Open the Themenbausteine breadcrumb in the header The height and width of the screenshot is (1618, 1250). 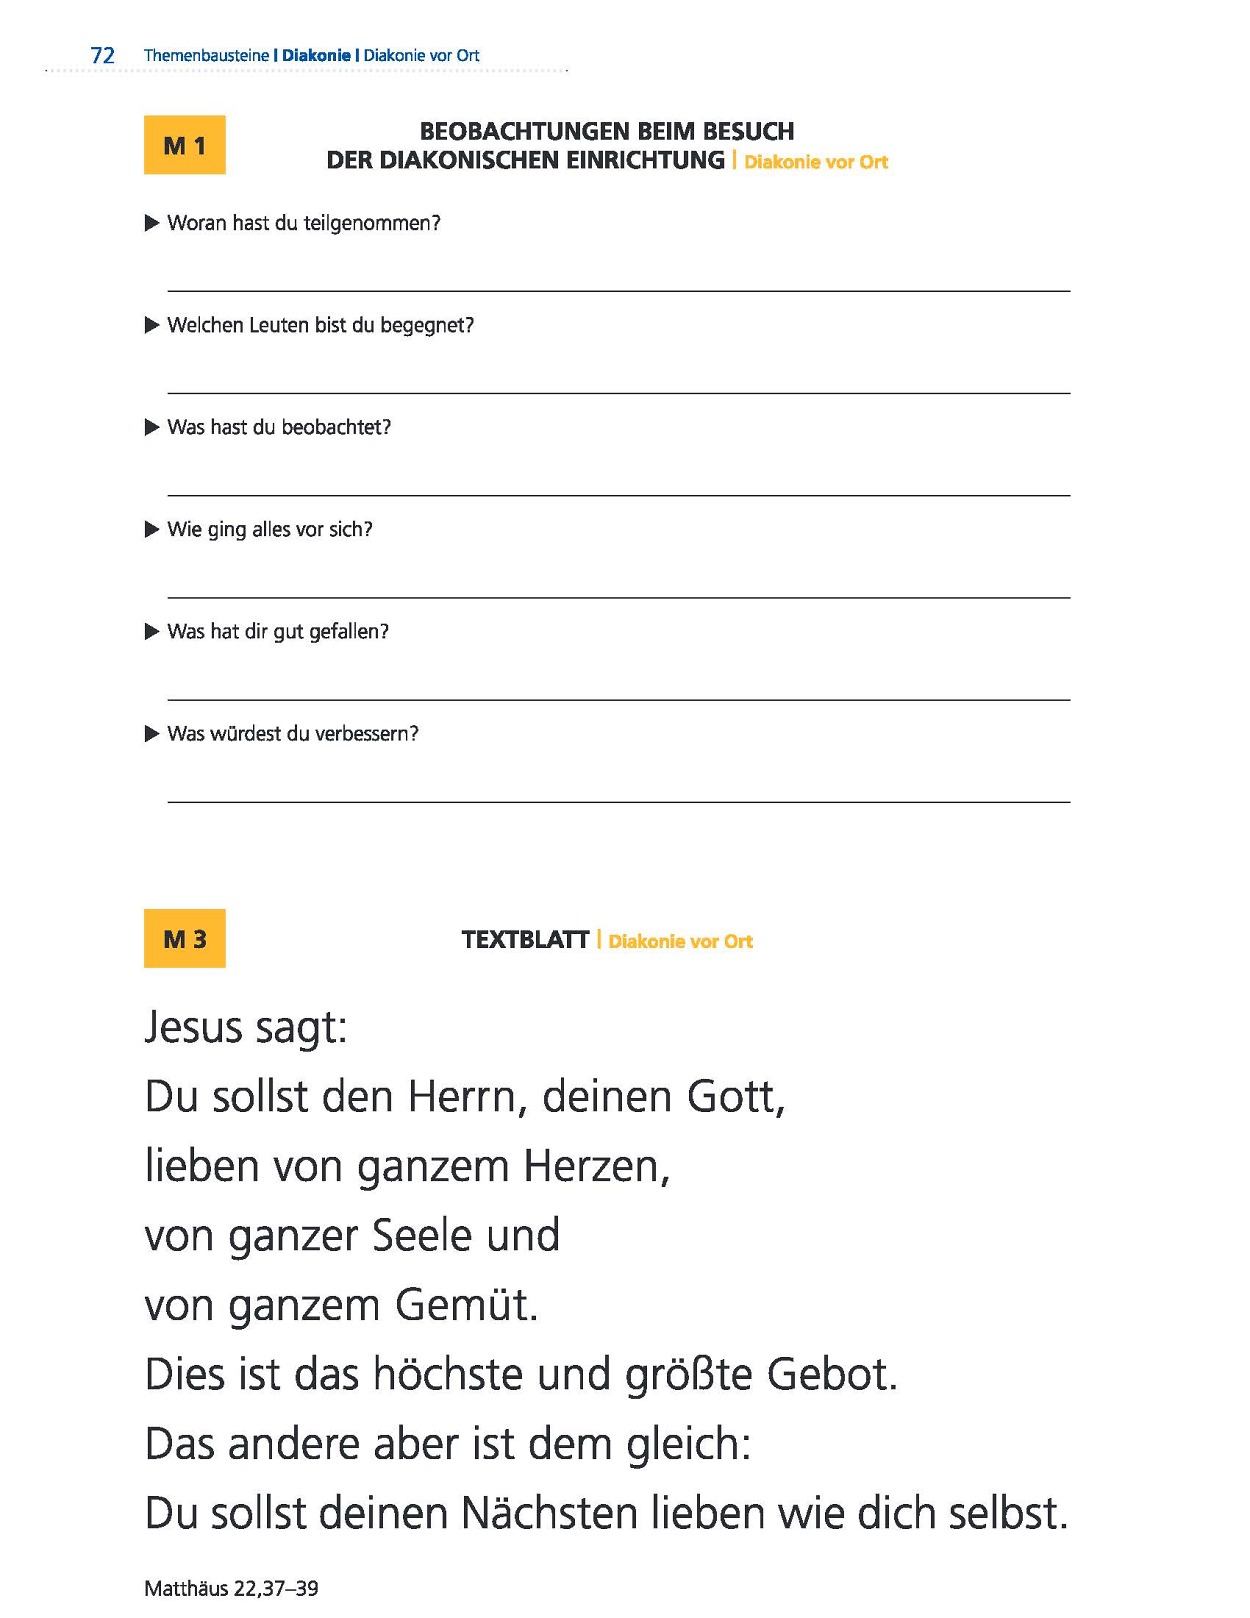[206, 56]
